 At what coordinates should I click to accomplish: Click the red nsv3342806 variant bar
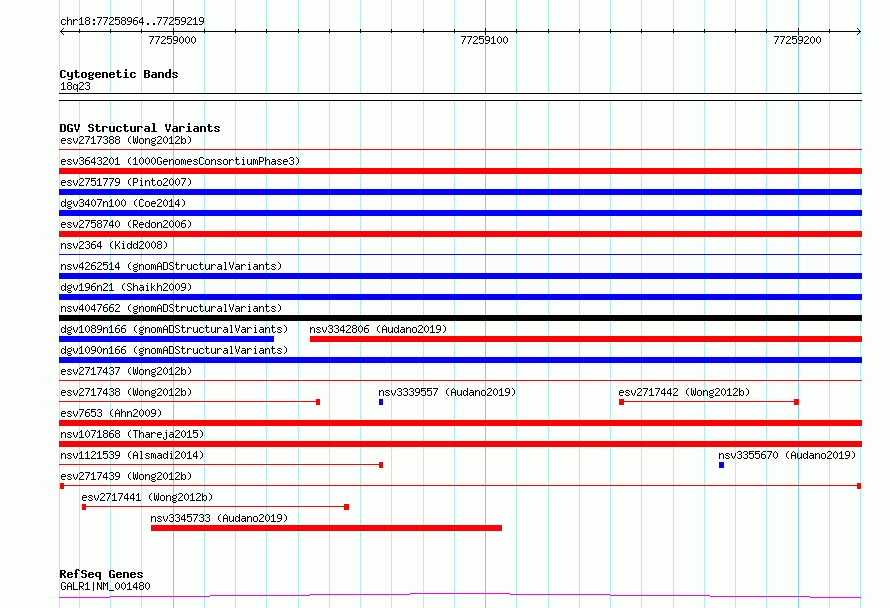(x=586, y=339)
